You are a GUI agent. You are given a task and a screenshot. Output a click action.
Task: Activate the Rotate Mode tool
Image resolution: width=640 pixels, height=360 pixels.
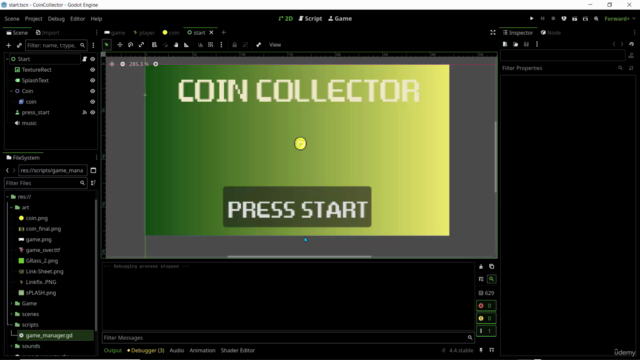point(131,45)
